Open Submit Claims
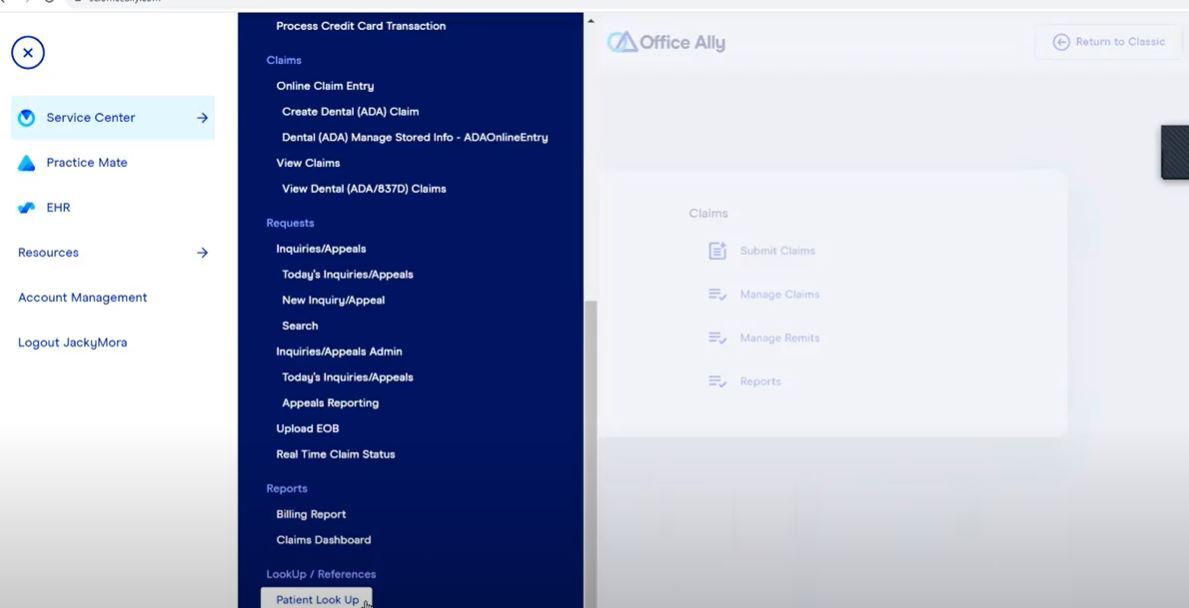This screenshot has height=608, width=1189. pos(777,251)
